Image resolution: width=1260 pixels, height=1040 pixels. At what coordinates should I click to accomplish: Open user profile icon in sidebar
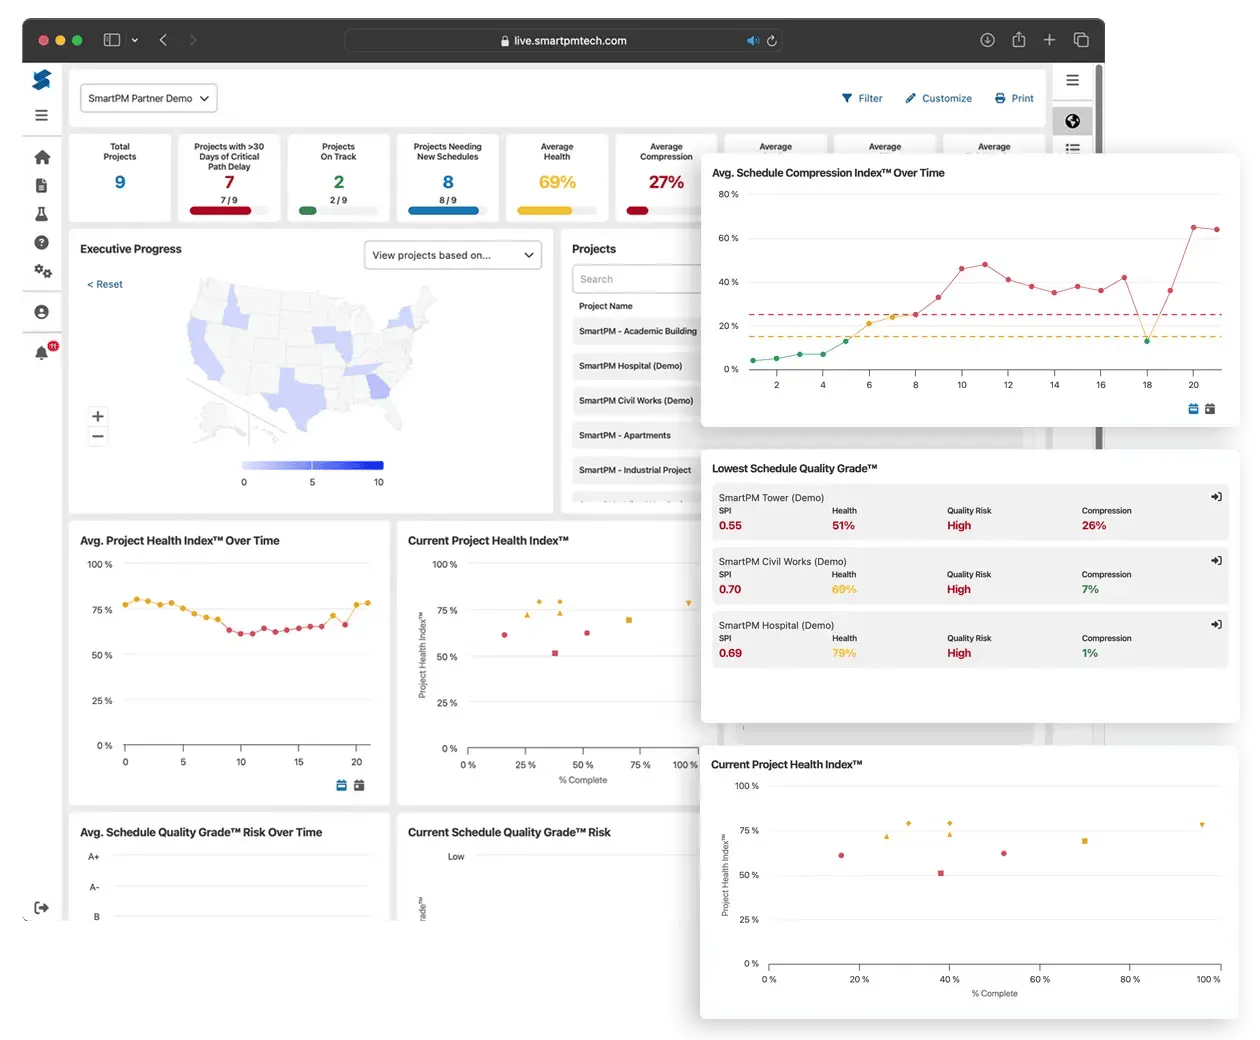(41, 312)
